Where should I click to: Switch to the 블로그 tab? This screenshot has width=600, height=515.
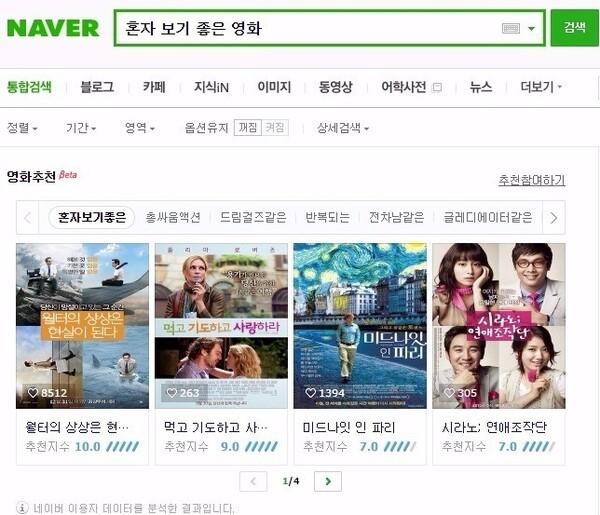tap(97, 87)
